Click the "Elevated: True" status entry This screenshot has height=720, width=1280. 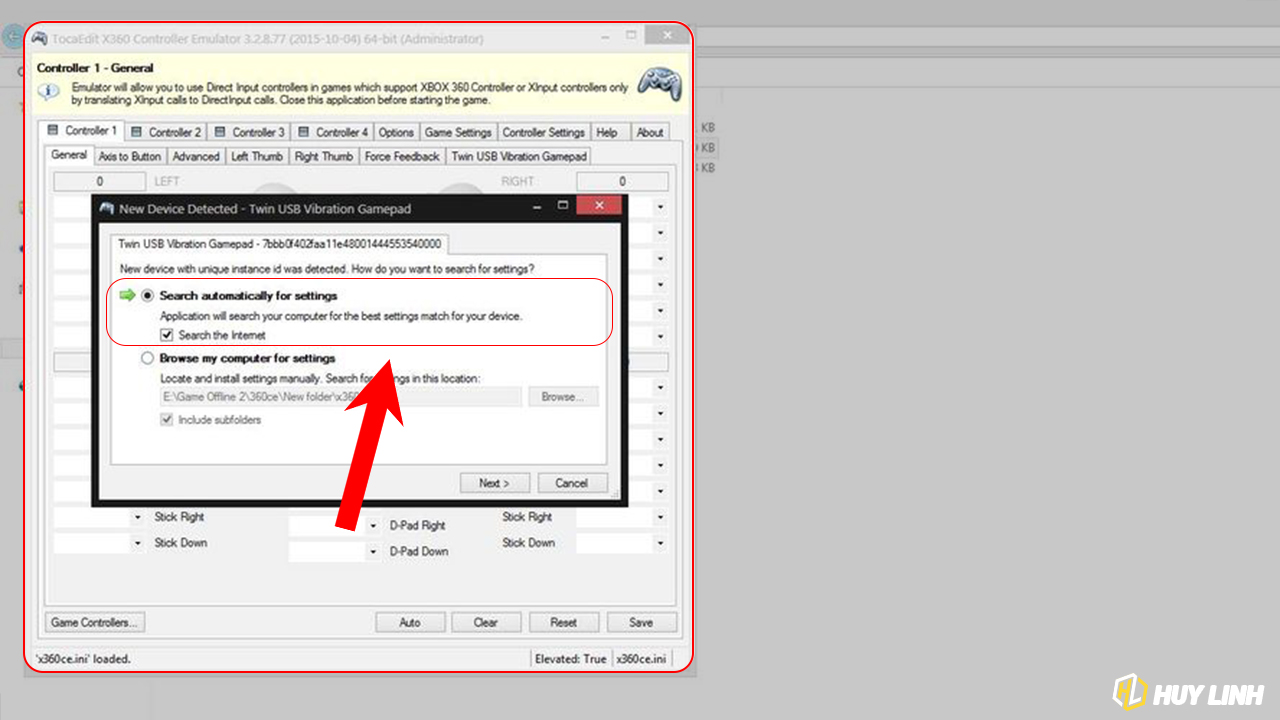pos(570,659)
